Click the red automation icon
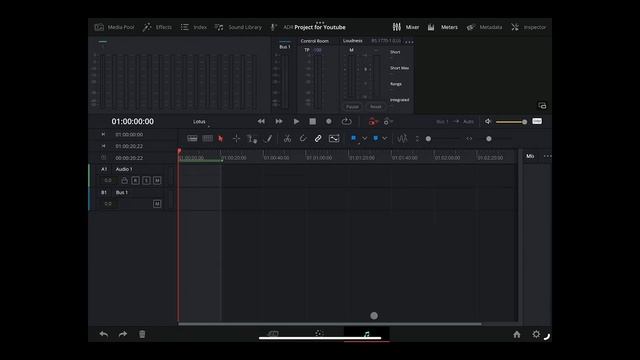The height and width of the screenshot is (360, 640). (373, 122)
